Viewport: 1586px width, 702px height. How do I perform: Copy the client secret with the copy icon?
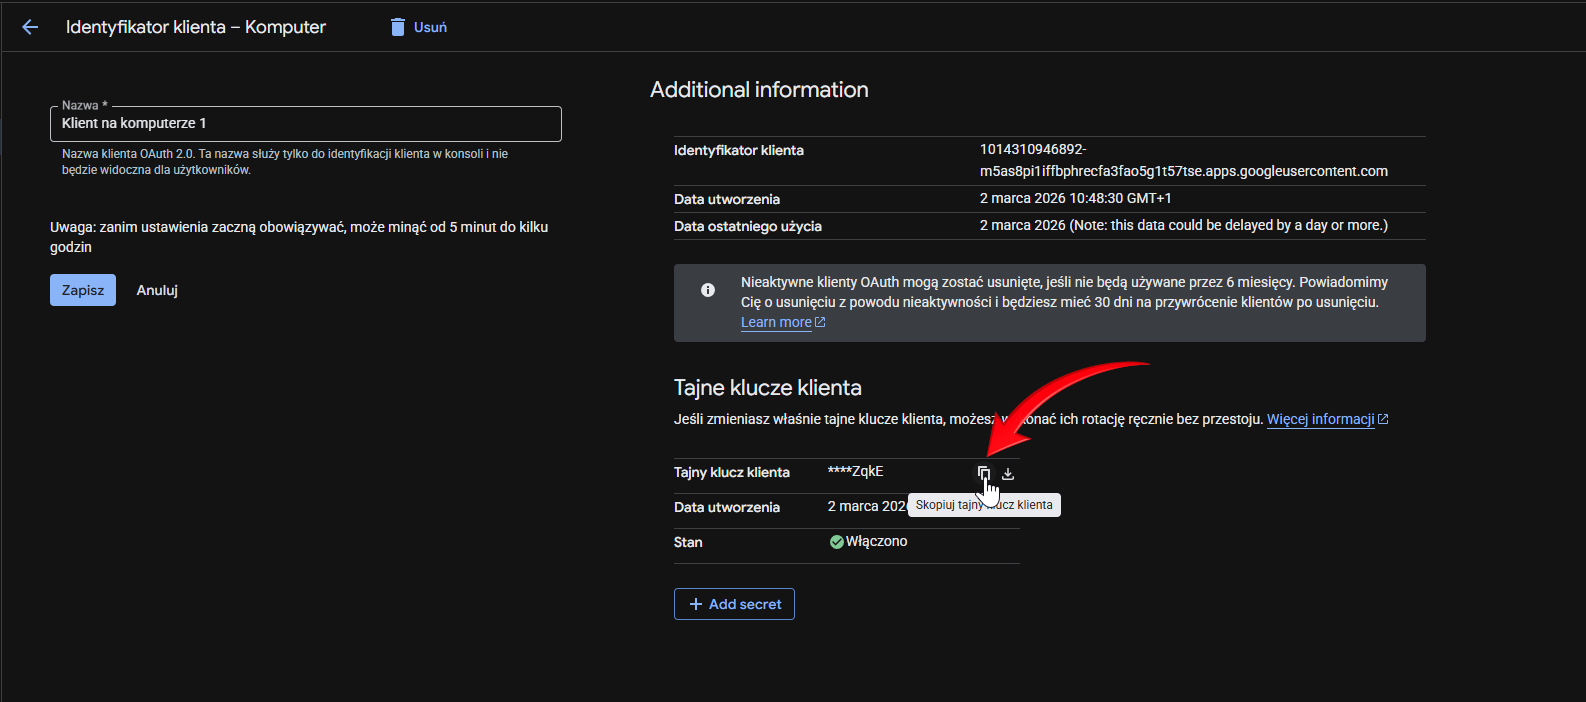click(984, 473)
